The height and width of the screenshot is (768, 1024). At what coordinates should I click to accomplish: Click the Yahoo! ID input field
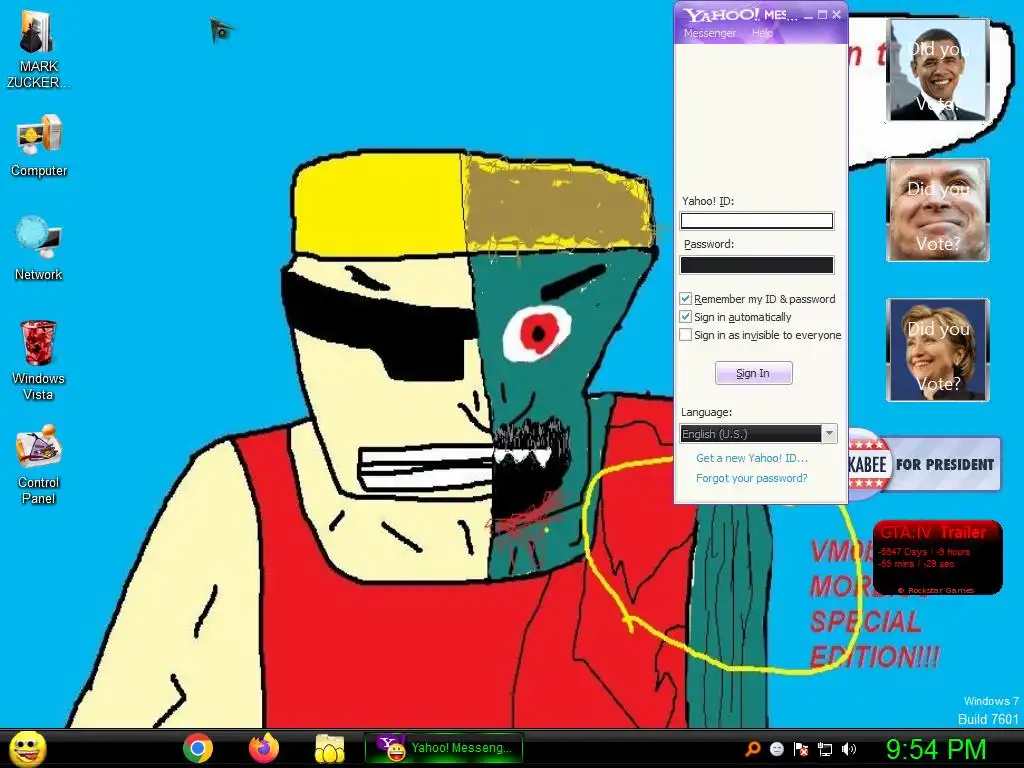[x=757, y=221]
